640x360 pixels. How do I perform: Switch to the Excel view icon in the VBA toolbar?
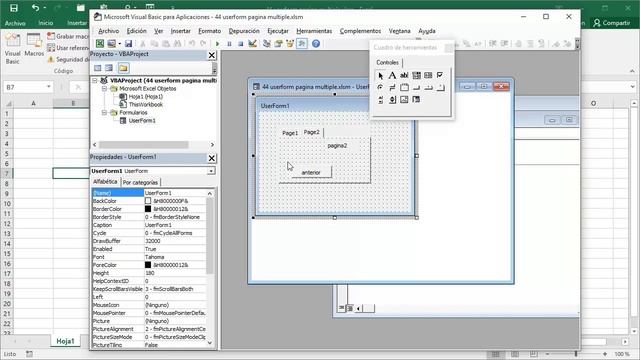(x=100, y=43)
